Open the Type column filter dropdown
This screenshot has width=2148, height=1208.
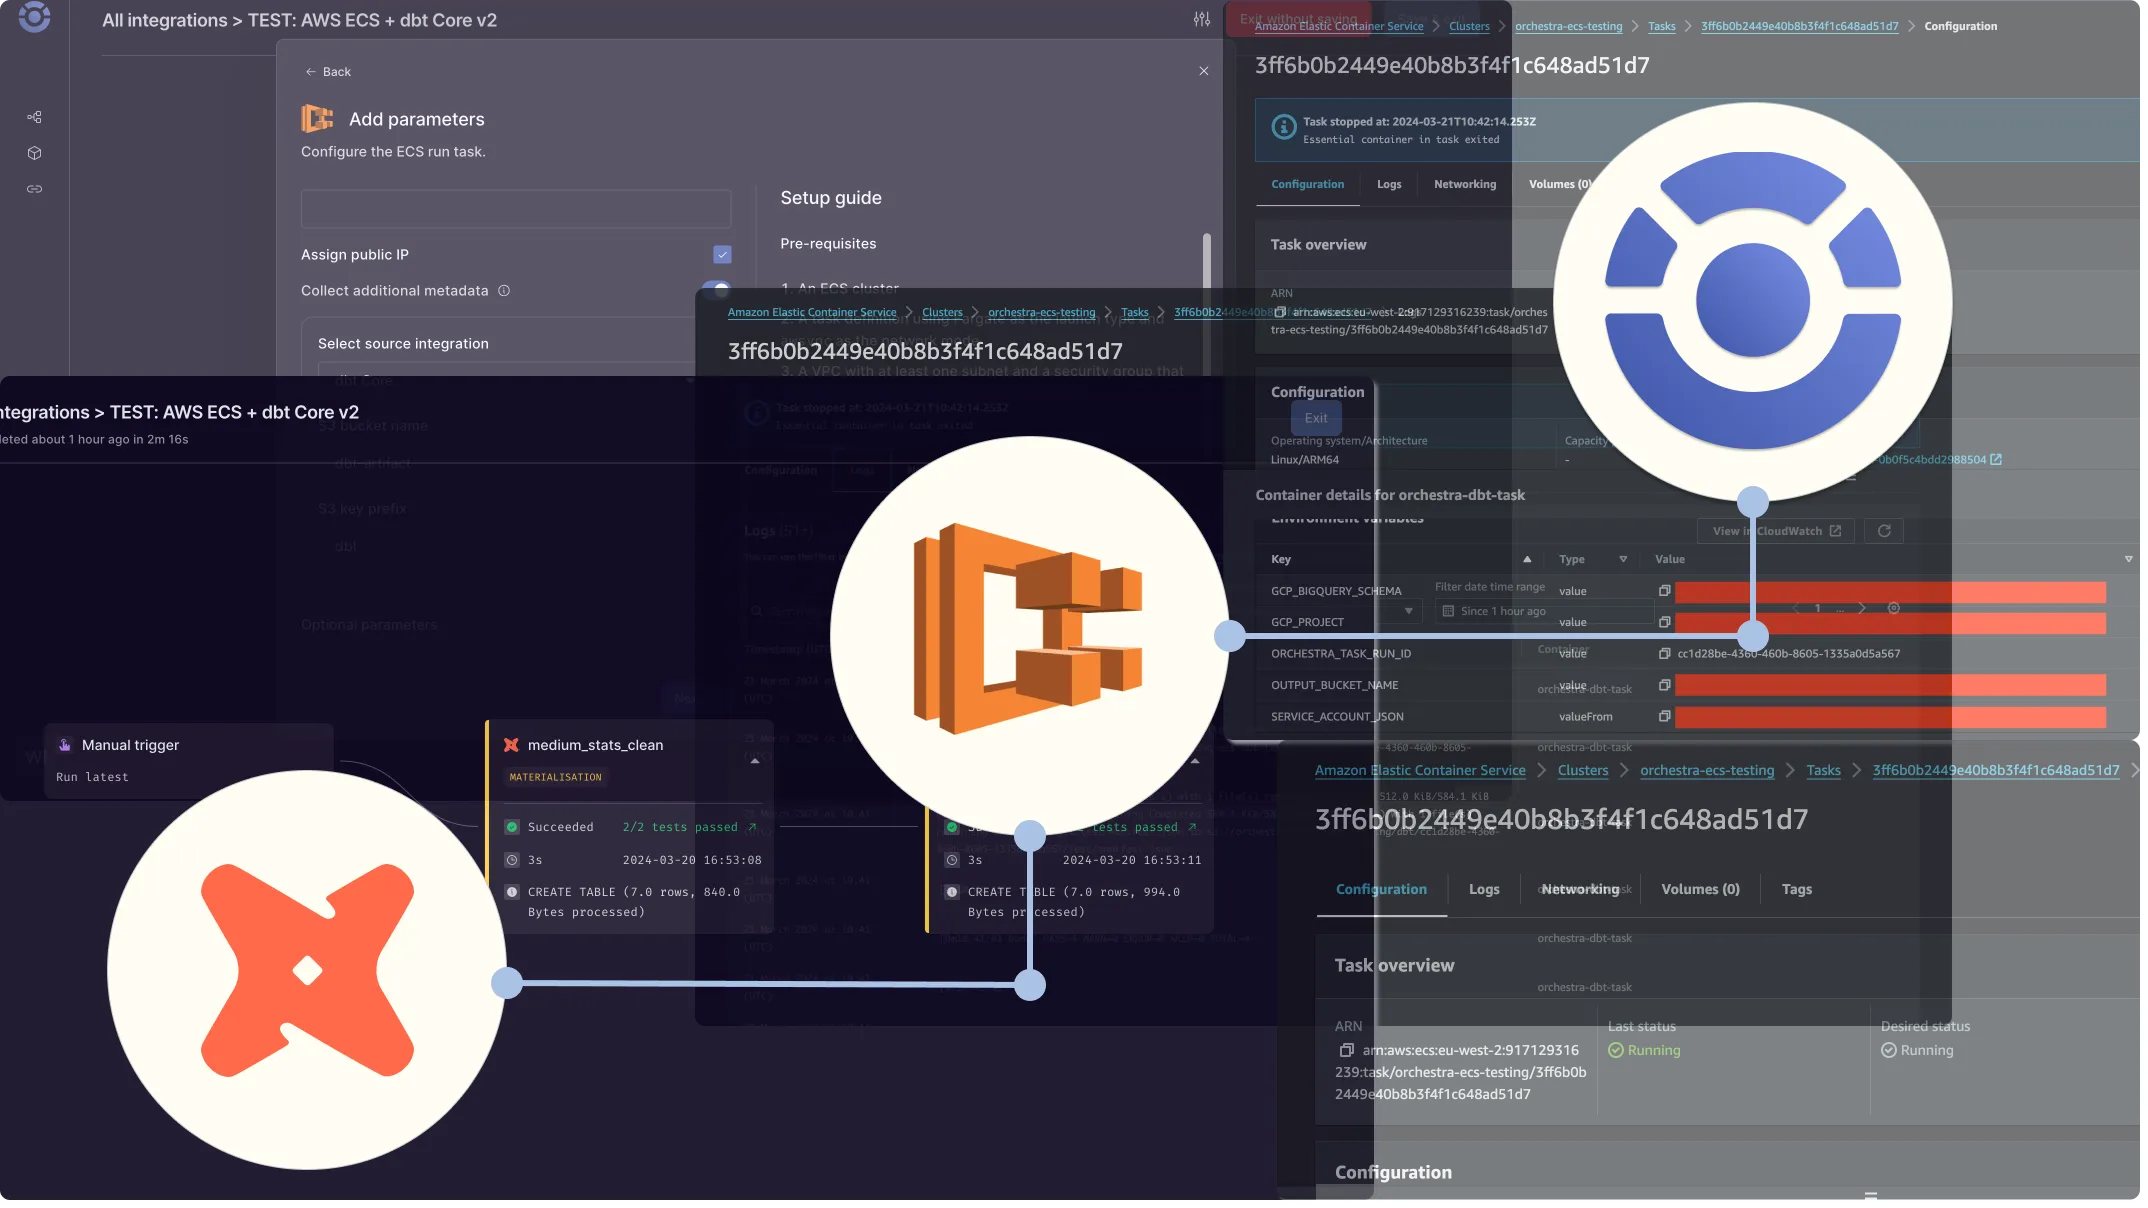1623,559
